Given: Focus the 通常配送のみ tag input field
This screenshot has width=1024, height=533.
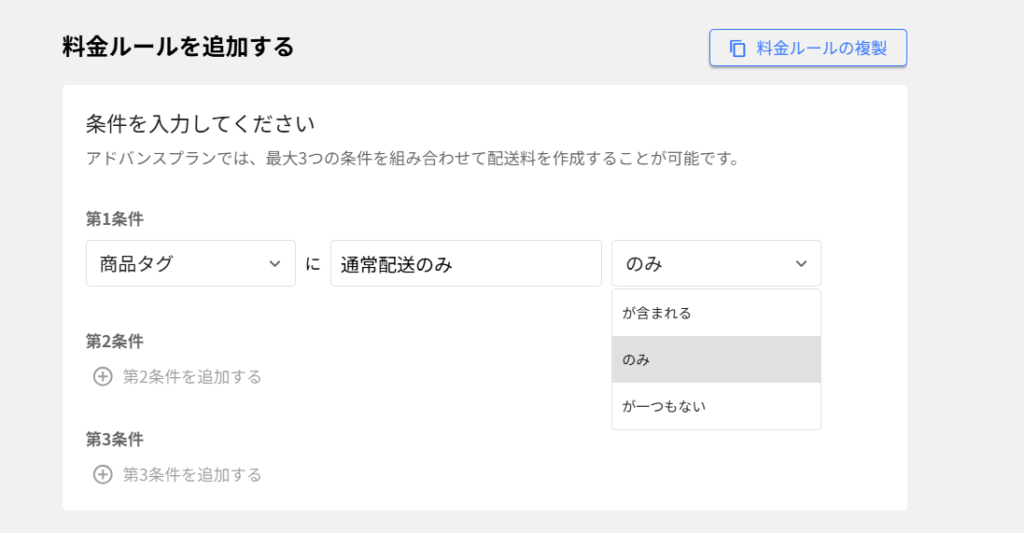Looking at the screenshot, I should 465,264.
